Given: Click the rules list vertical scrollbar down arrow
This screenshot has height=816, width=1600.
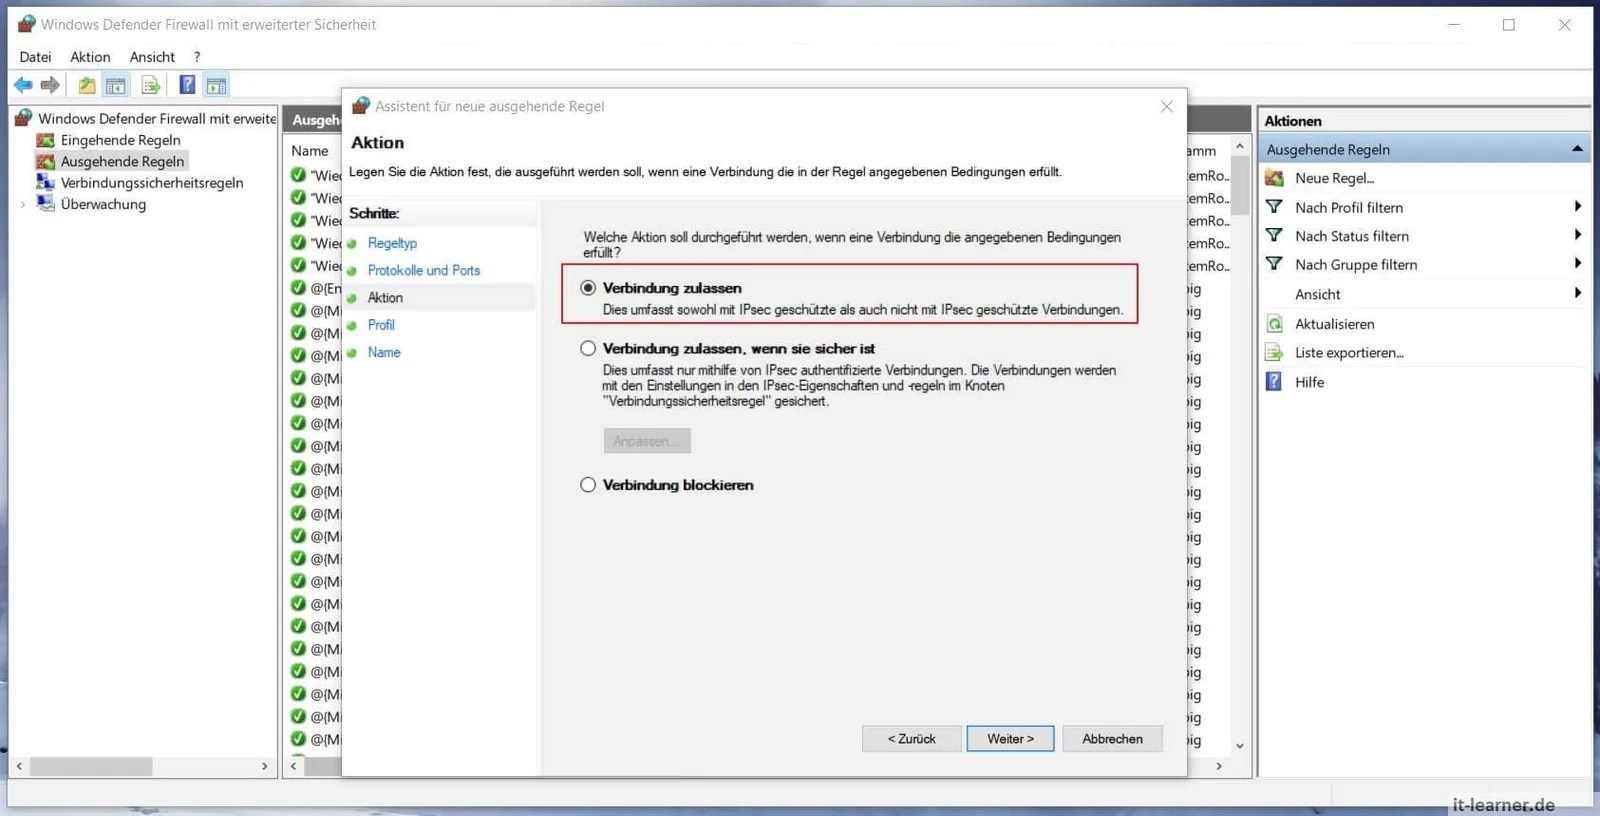Looking at the screenshot, I should [1240, 745].
